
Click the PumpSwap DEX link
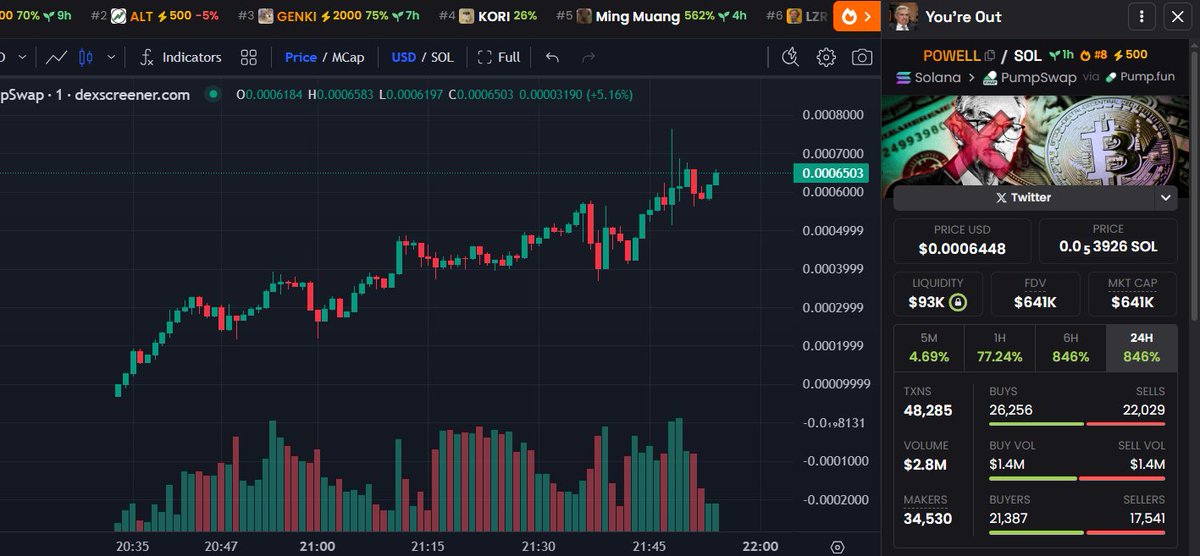tap(1029, 77)
